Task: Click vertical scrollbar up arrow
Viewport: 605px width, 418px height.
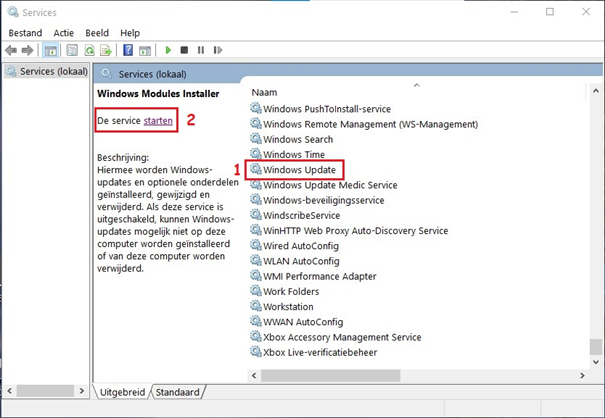Action: [596, 91]
